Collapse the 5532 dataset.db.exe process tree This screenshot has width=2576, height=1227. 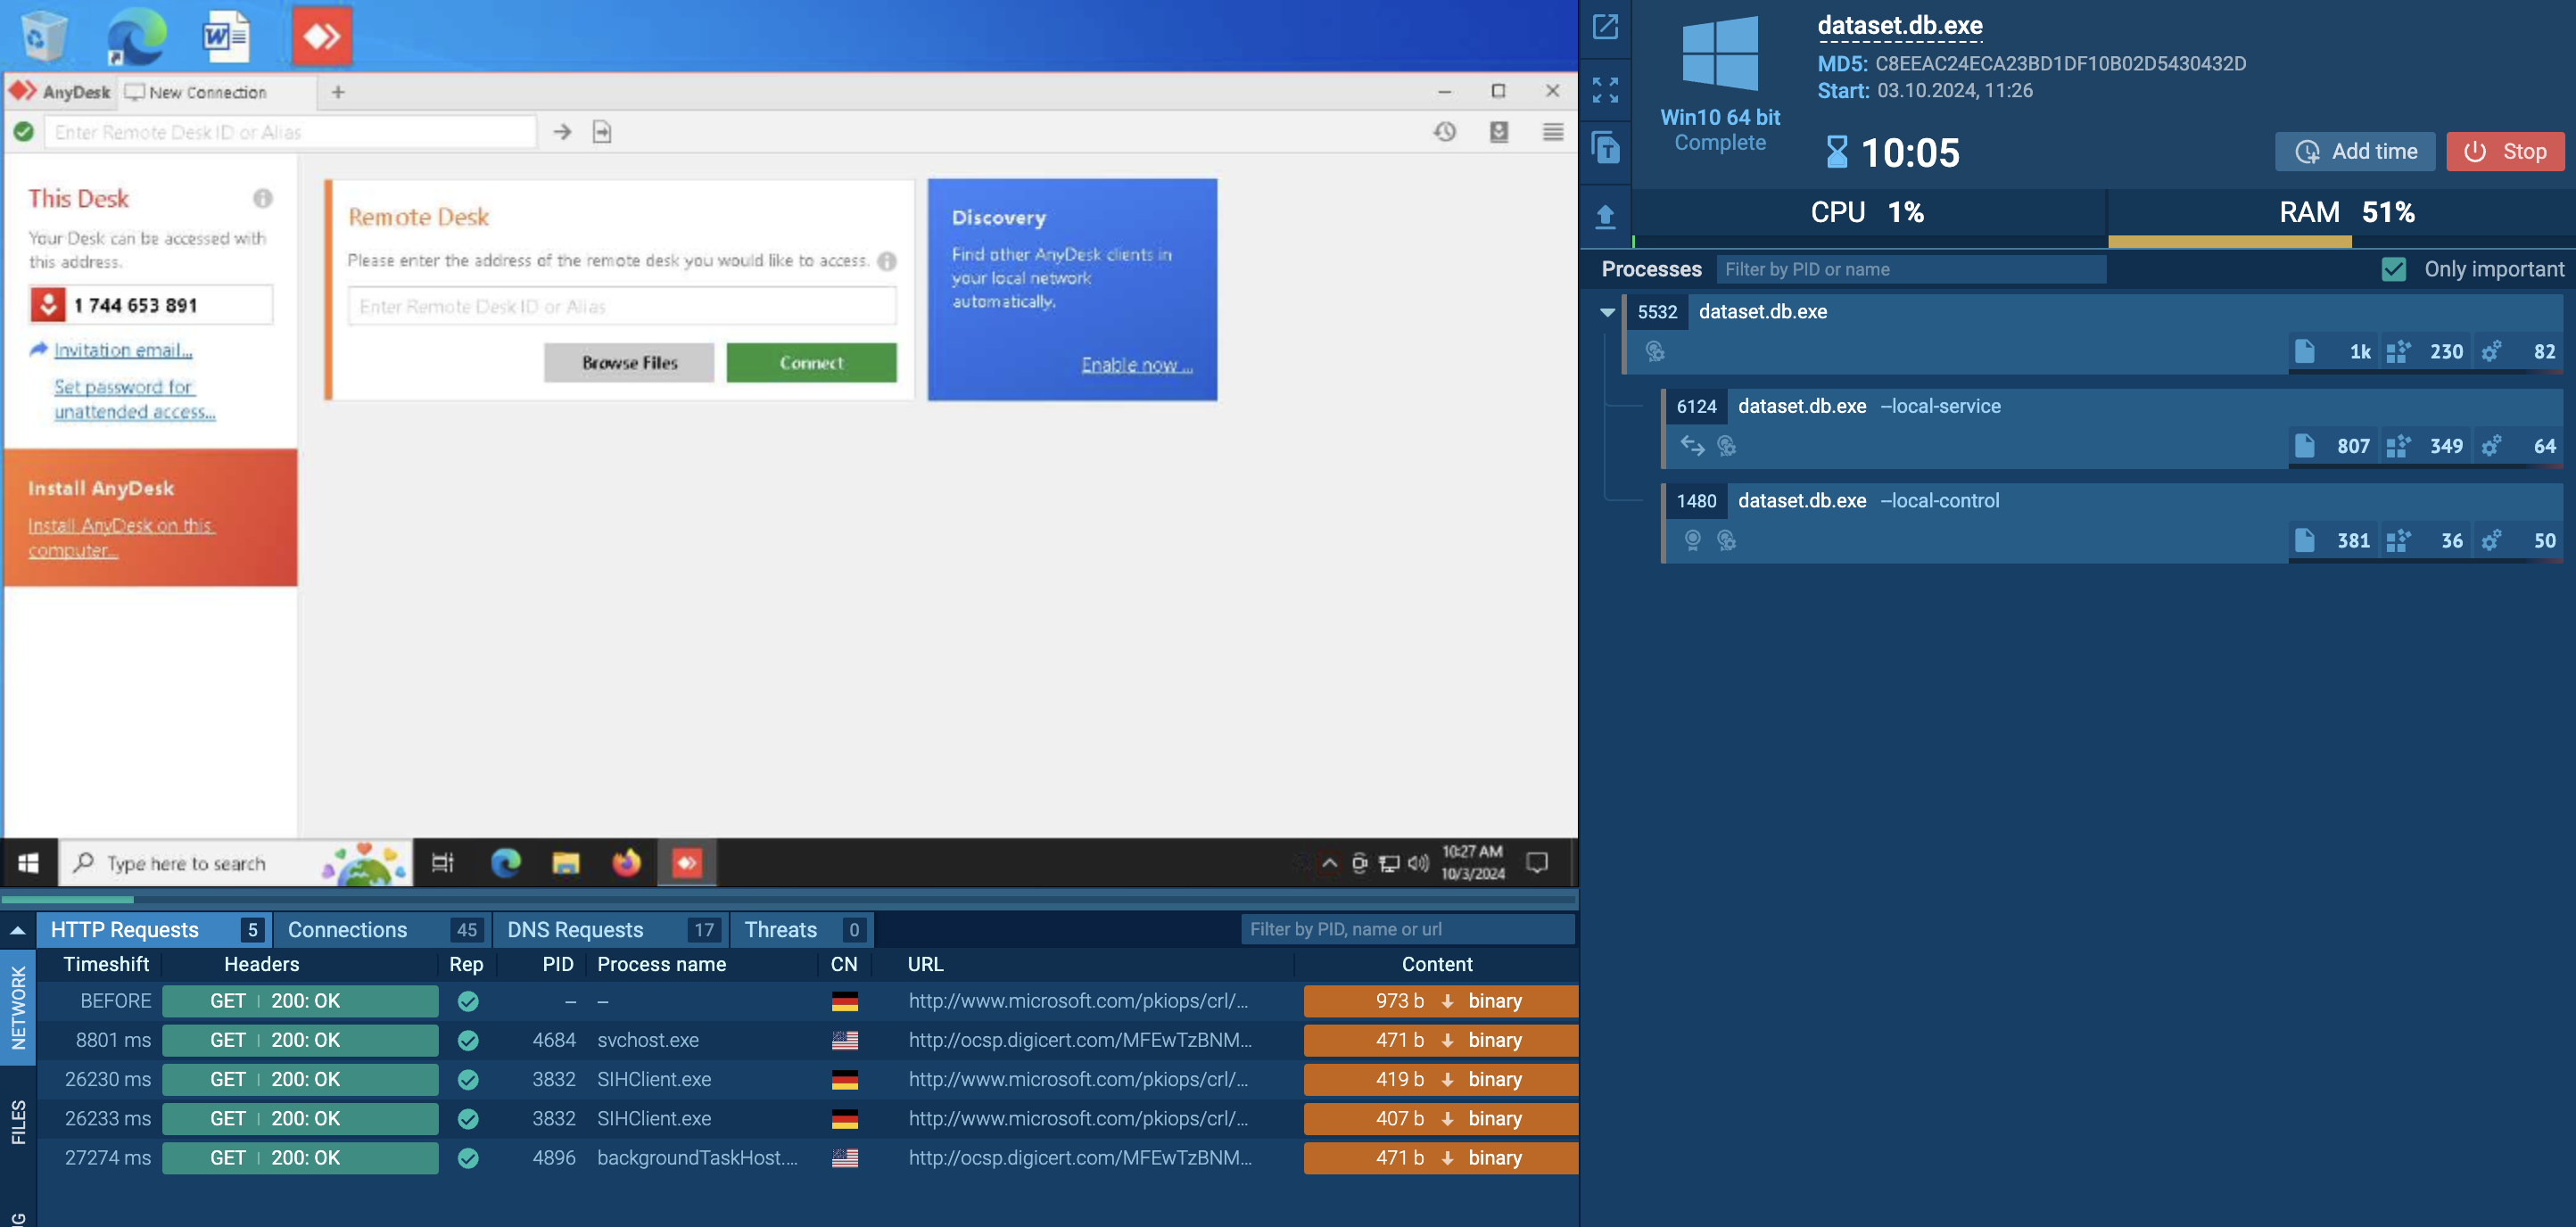coord(1607,312)
